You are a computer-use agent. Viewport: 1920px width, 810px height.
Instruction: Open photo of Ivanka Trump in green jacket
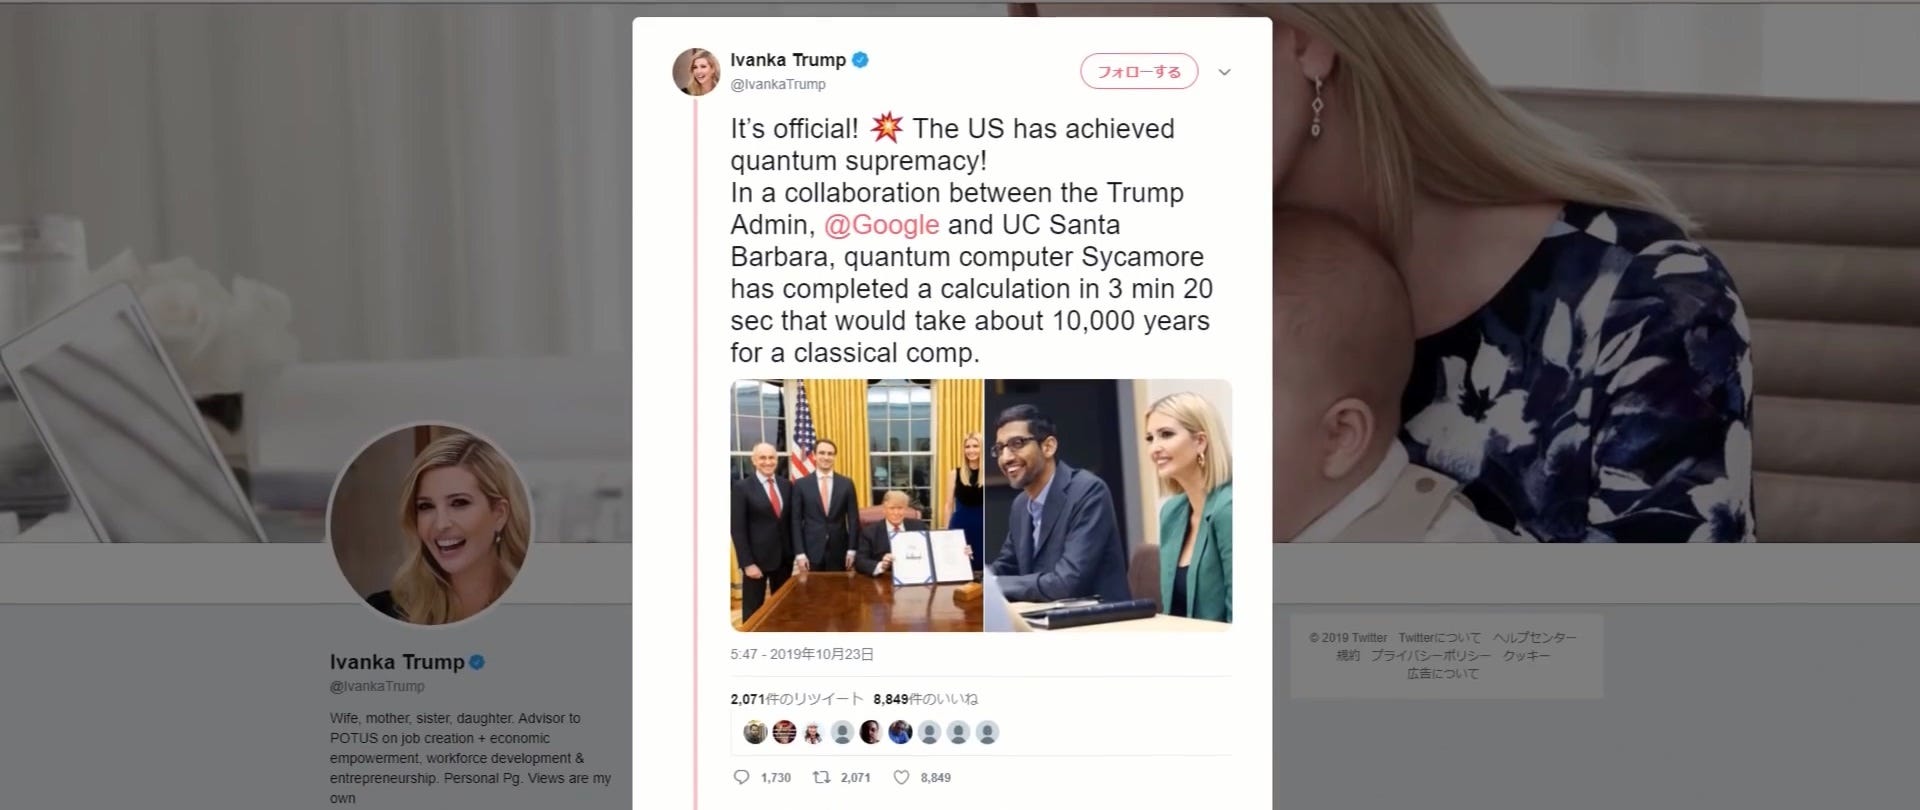1108,505
